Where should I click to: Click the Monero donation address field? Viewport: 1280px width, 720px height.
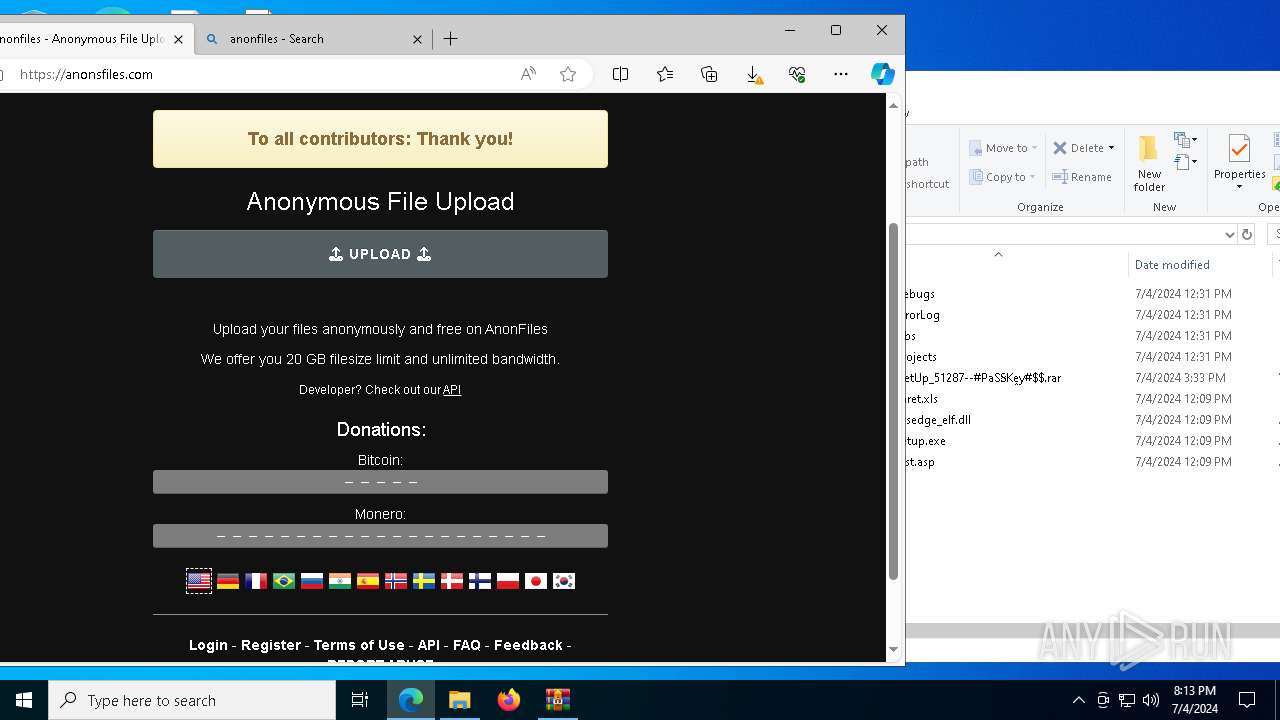pos(380,536)
